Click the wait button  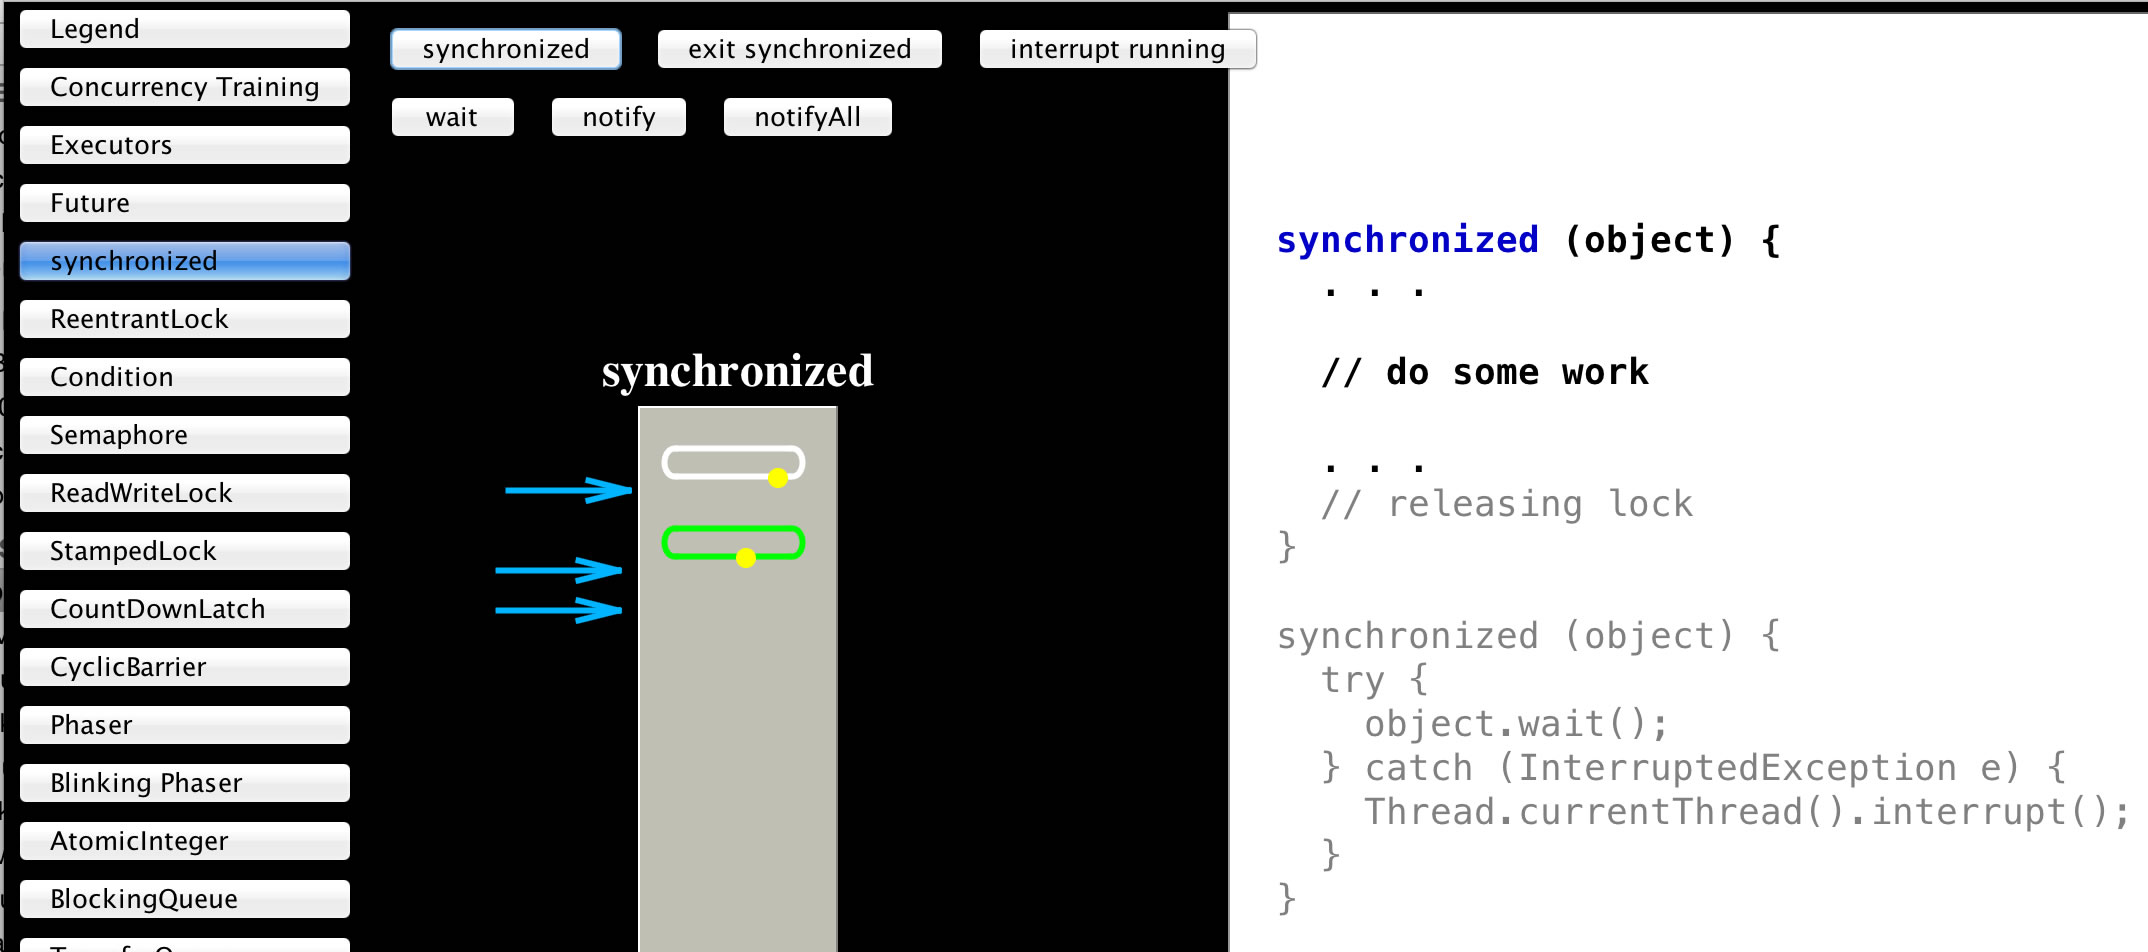tap(453, 117)
